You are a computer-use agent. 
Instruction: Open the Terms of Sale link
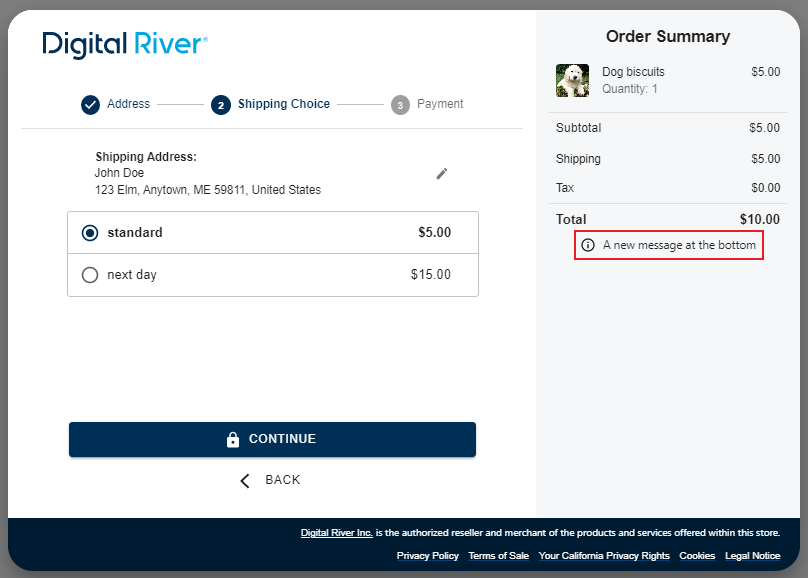[498, 556]
